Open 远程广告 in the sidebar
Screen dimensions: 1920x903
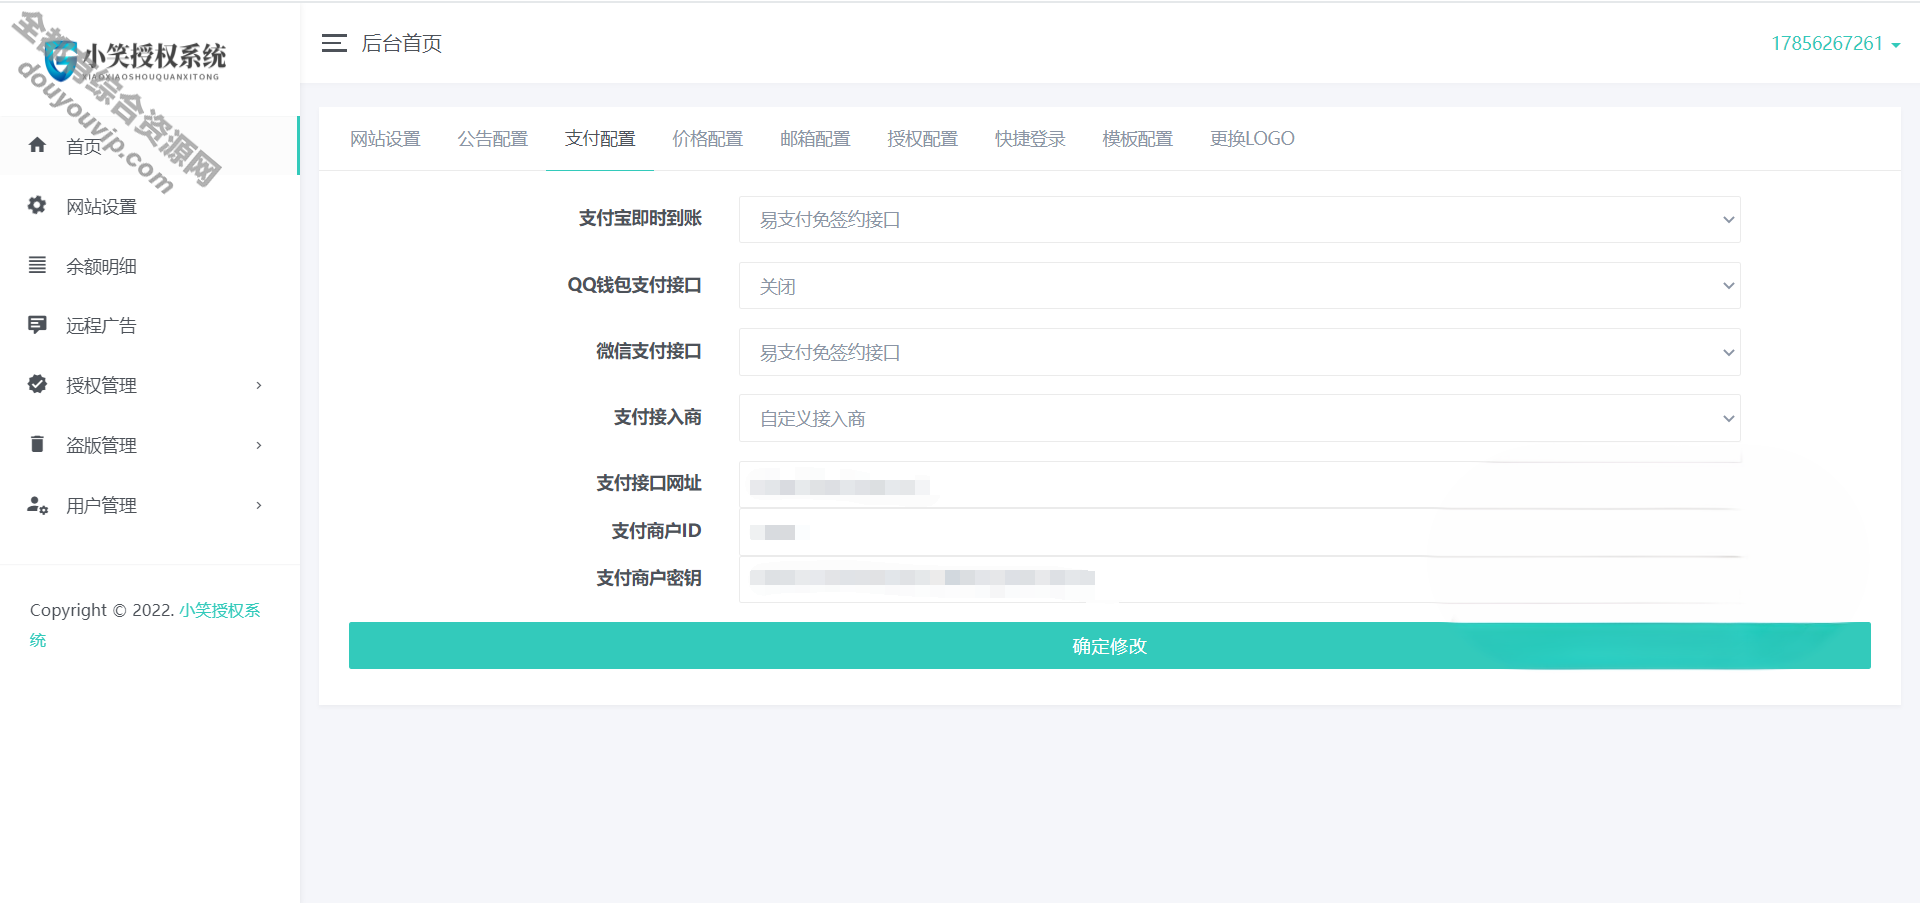tap(149, 325)
